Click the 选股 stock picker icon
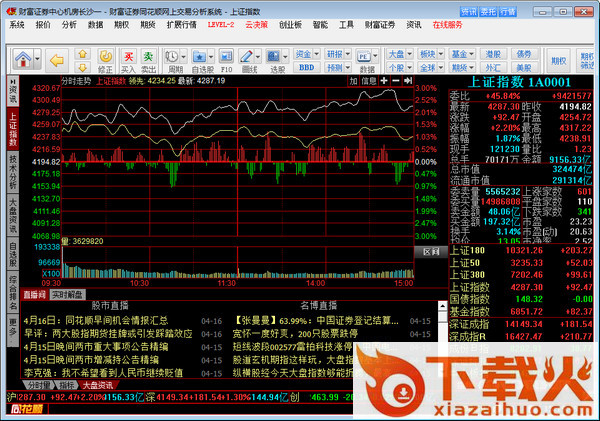This screenshot has height=421, width=600. click(273, 57)
